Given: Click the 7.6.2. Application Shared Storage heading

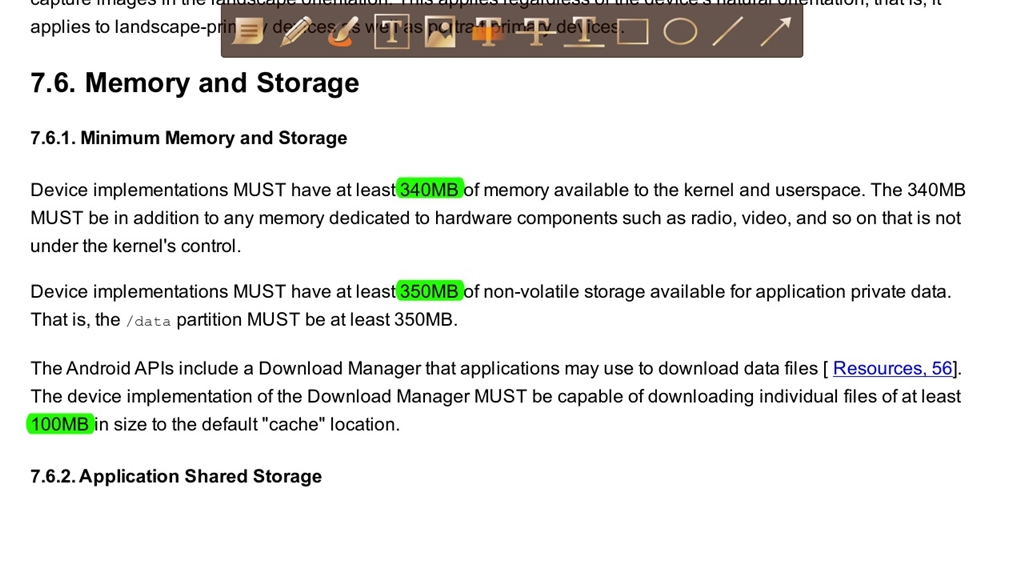Looking at the screenshot, I should pos(176,476).
